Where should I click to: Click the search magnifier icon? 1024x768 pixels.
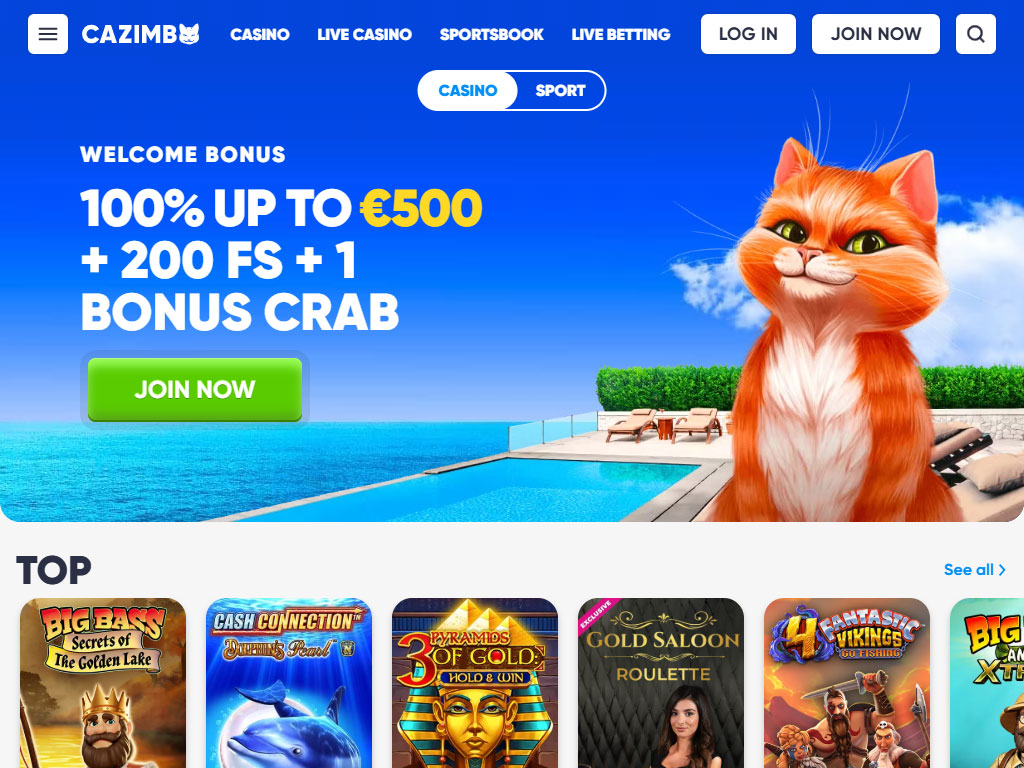(x=976, y=34)
